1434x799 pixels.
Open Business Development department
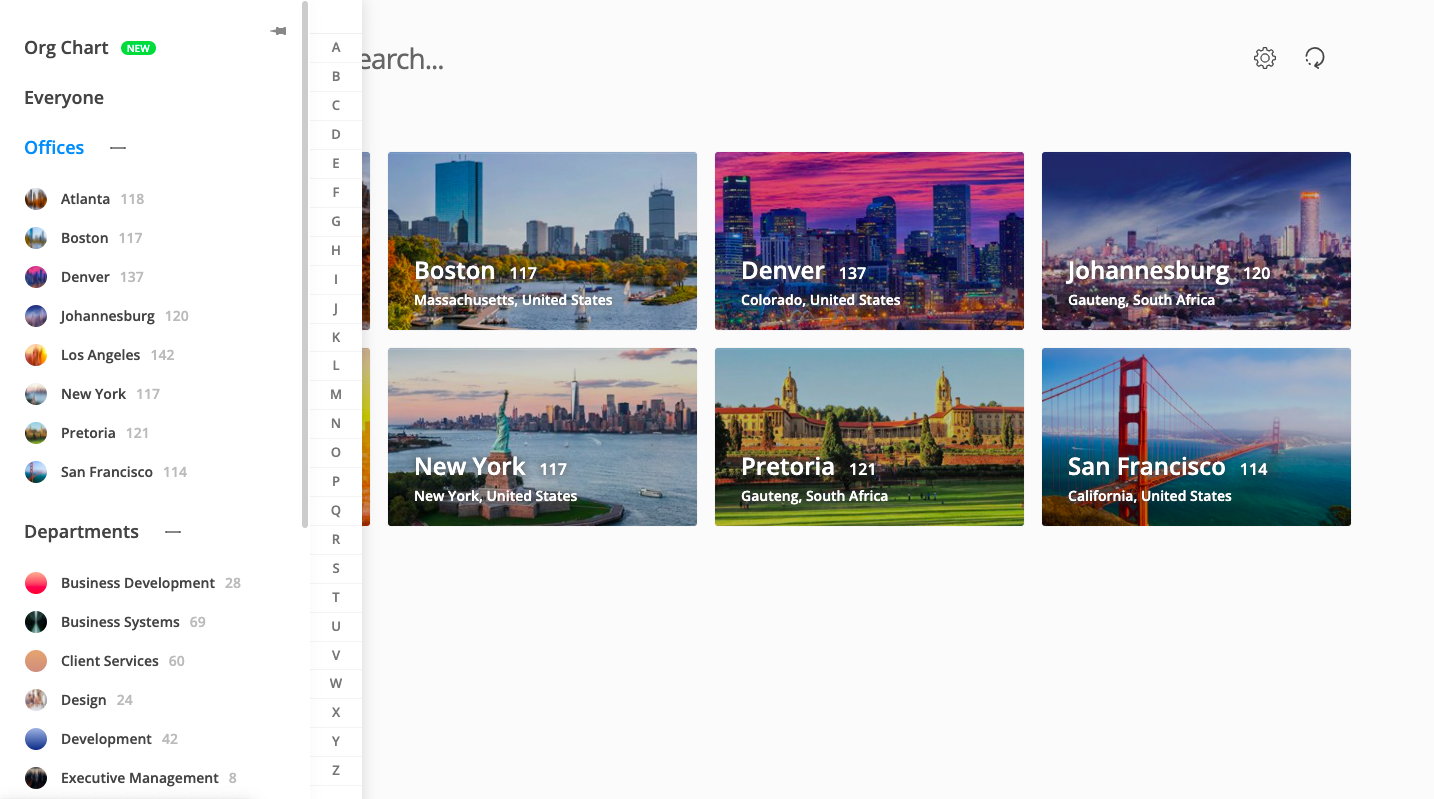pyautogui.click(x=138, y=583)
